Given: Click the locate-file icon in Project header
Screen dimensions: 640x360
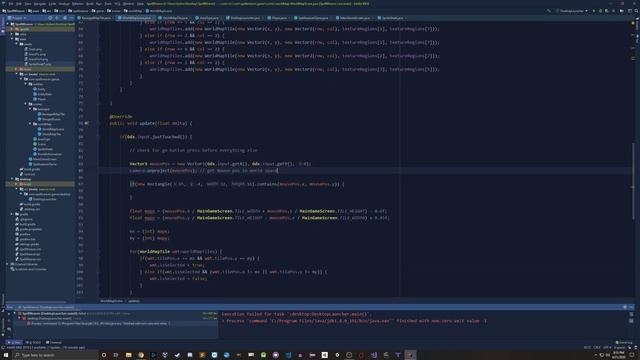Looking at the screenshot, I should coord(50,18).
